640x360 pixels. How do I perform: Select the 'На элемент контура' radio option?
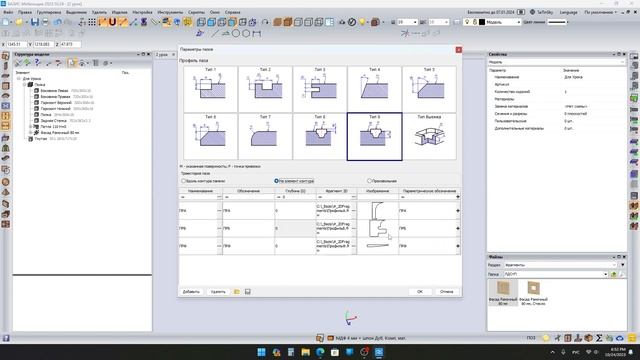(x=276, y=181)
